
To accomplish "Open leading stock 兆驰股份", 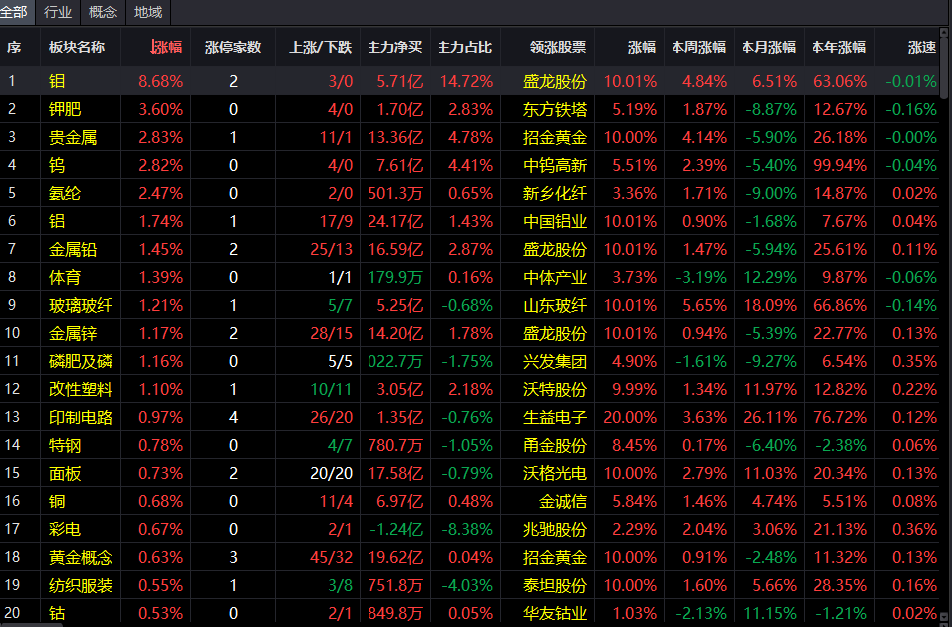I will (555, 529).
